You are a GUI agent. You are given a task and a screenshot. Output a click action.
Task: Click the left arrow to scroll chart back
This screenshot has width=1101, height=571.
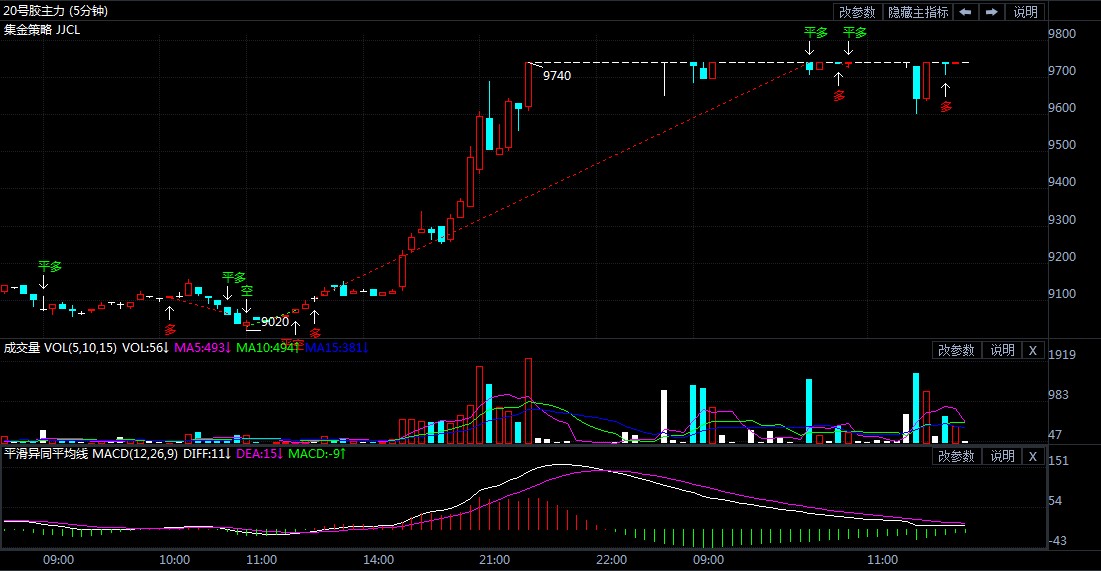coord(965,12)
